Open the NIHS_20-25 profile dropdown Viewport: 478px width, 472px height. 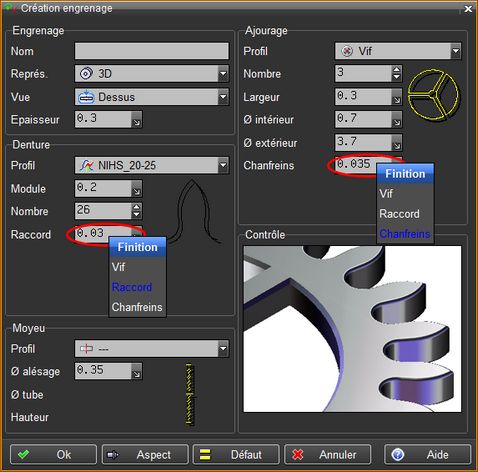click(x=223, y=165)
